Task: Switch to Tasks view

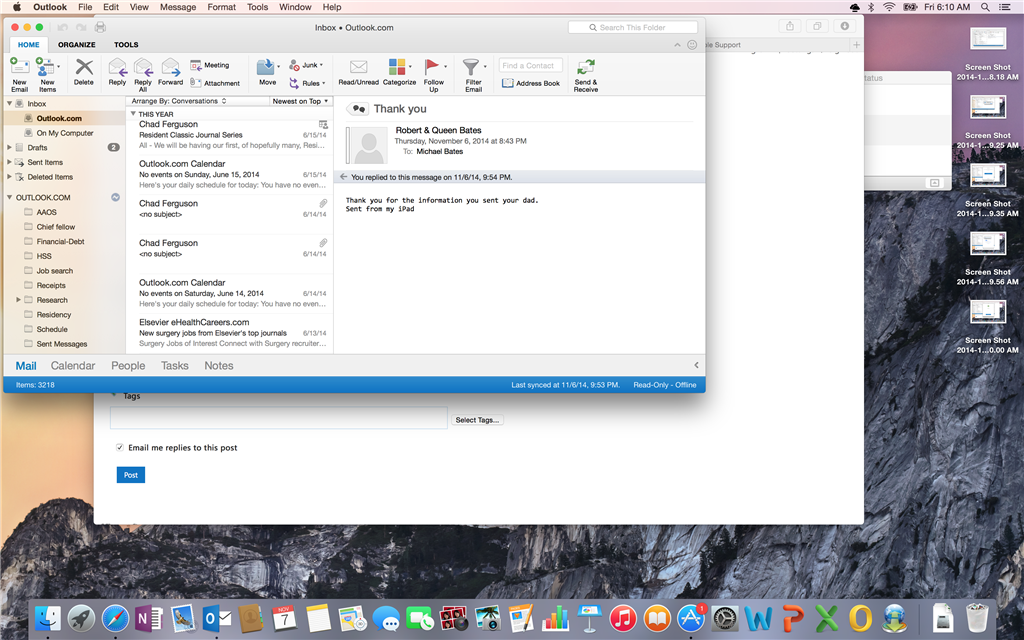Action: coord(174,366)
